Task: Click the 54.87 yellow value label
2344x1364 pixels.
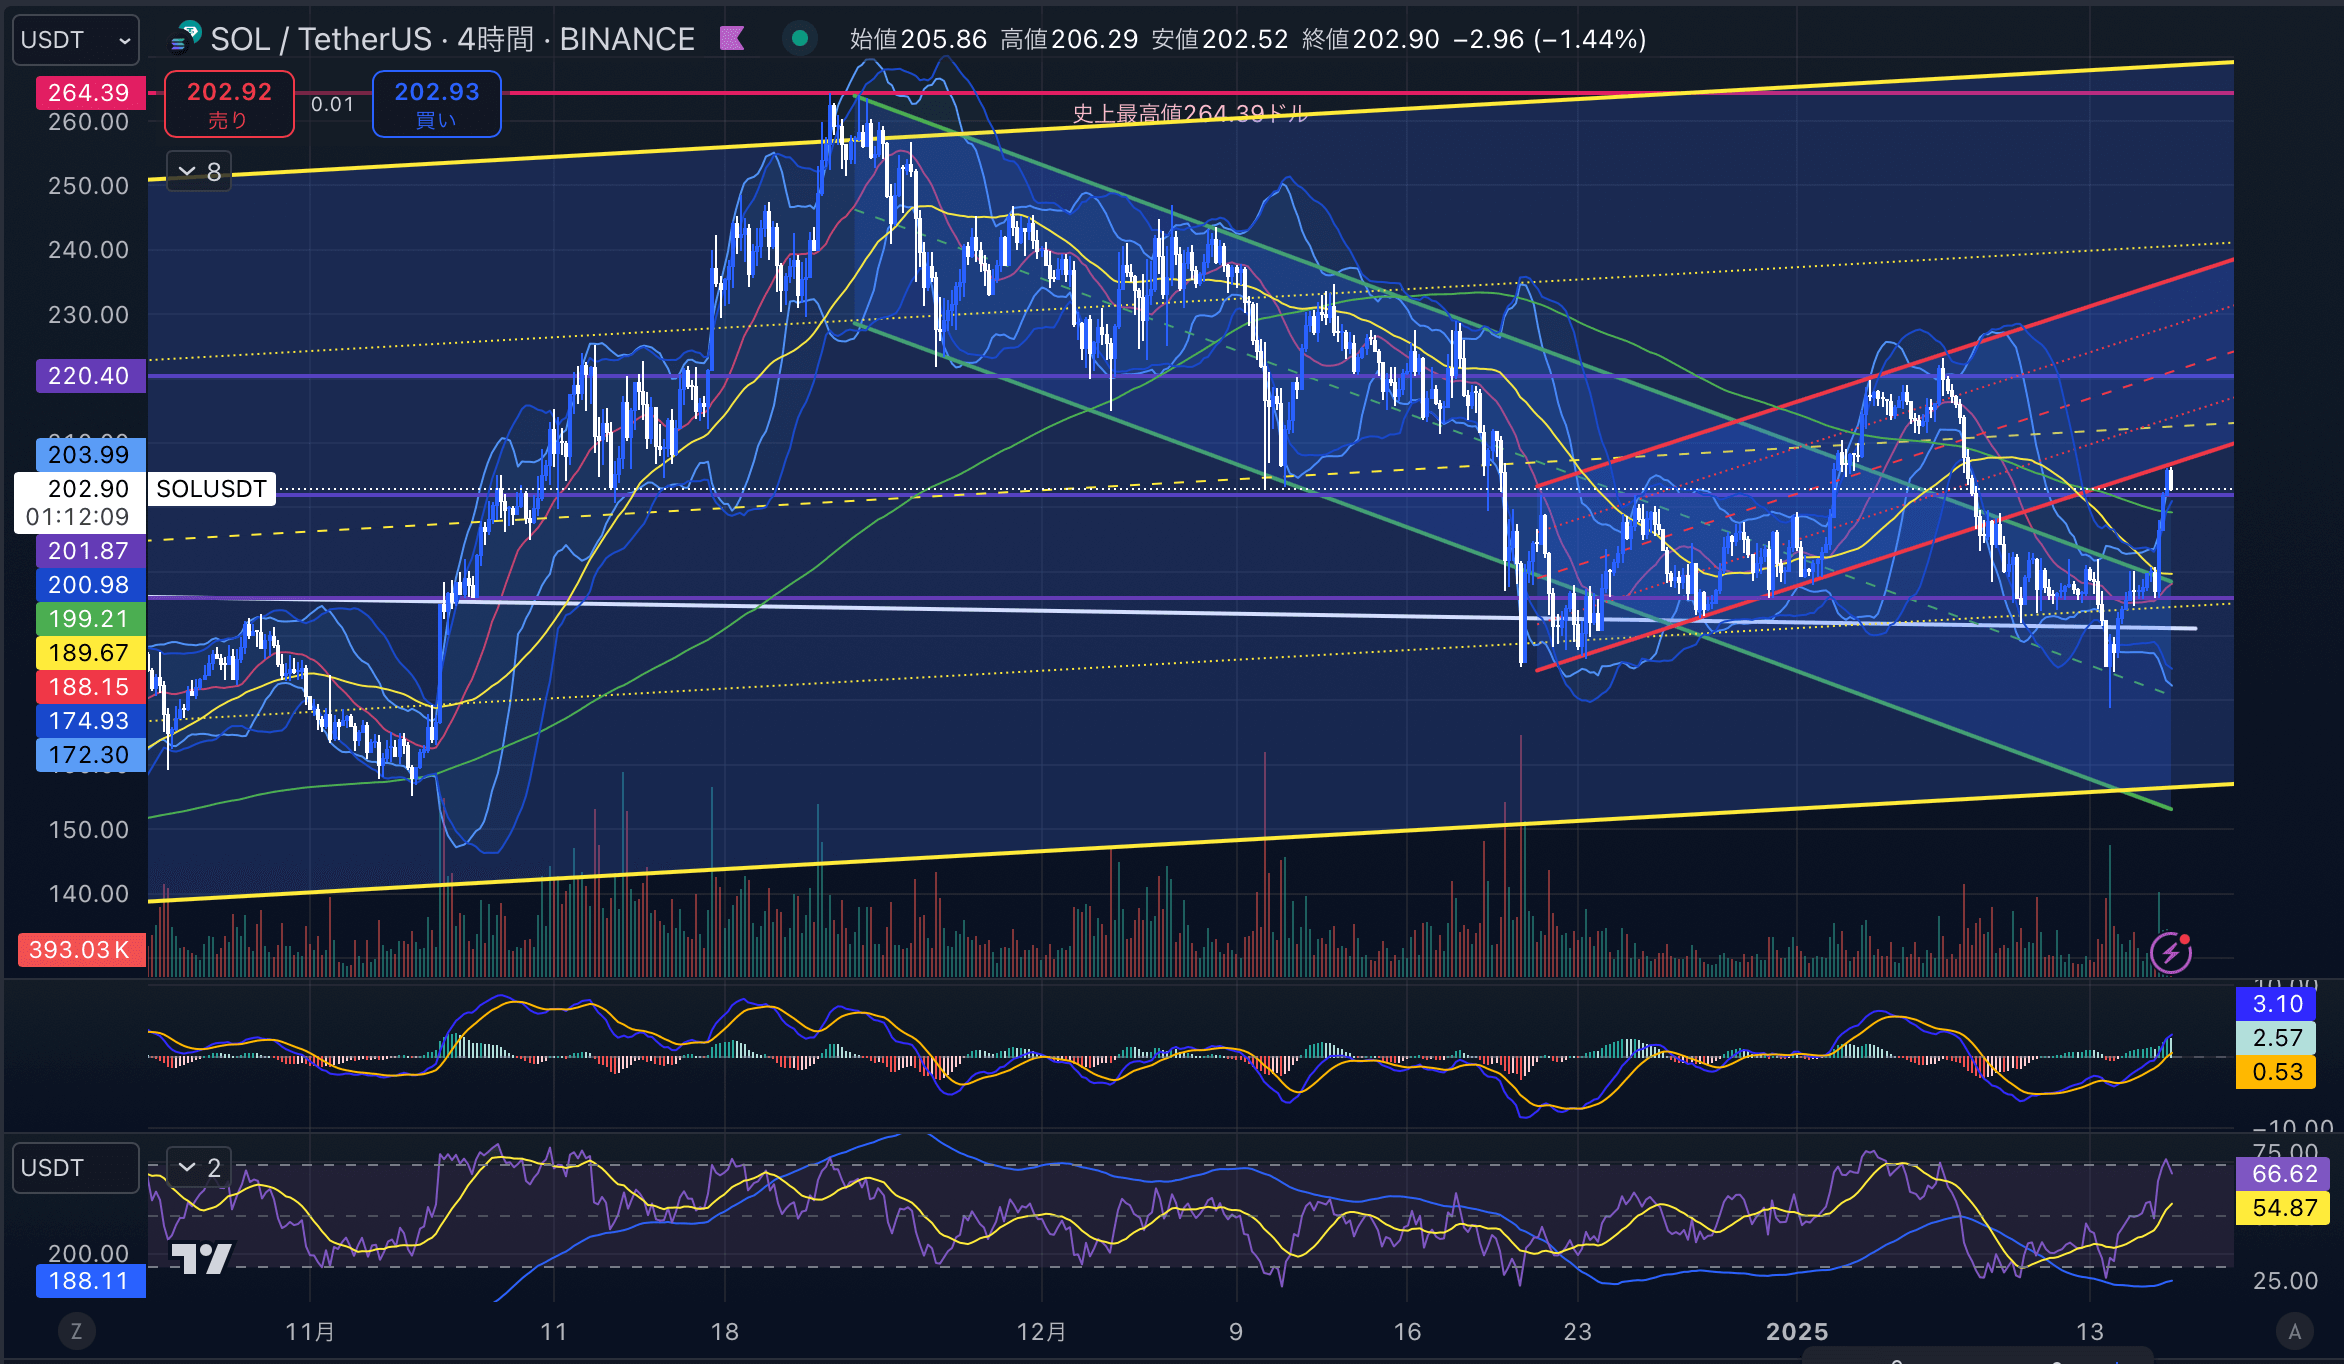Action: (2284, 1208)
